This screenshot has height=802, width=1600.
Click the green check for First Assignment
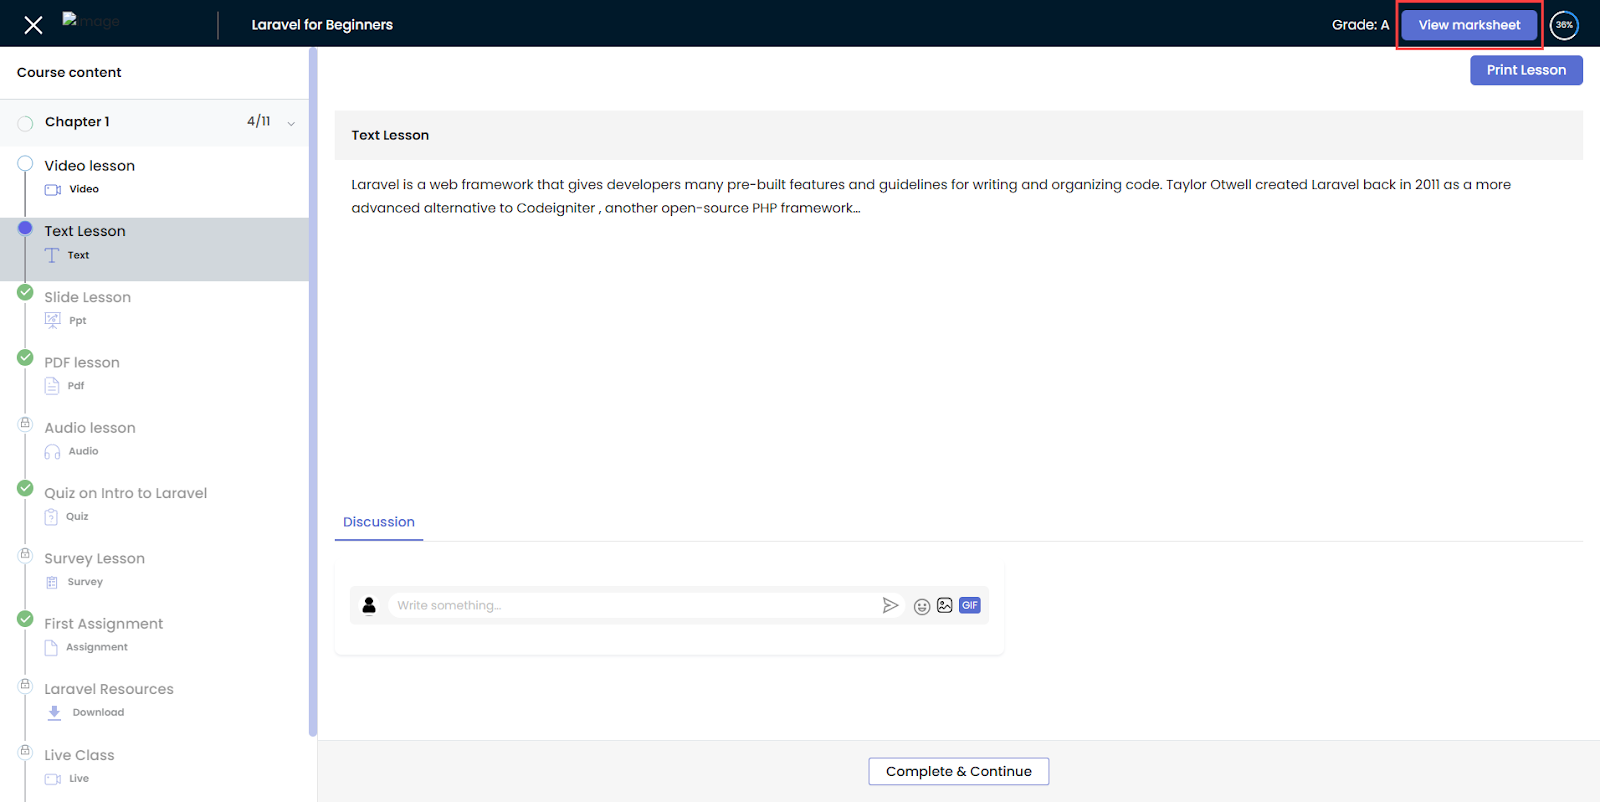[x=25, y=619]
